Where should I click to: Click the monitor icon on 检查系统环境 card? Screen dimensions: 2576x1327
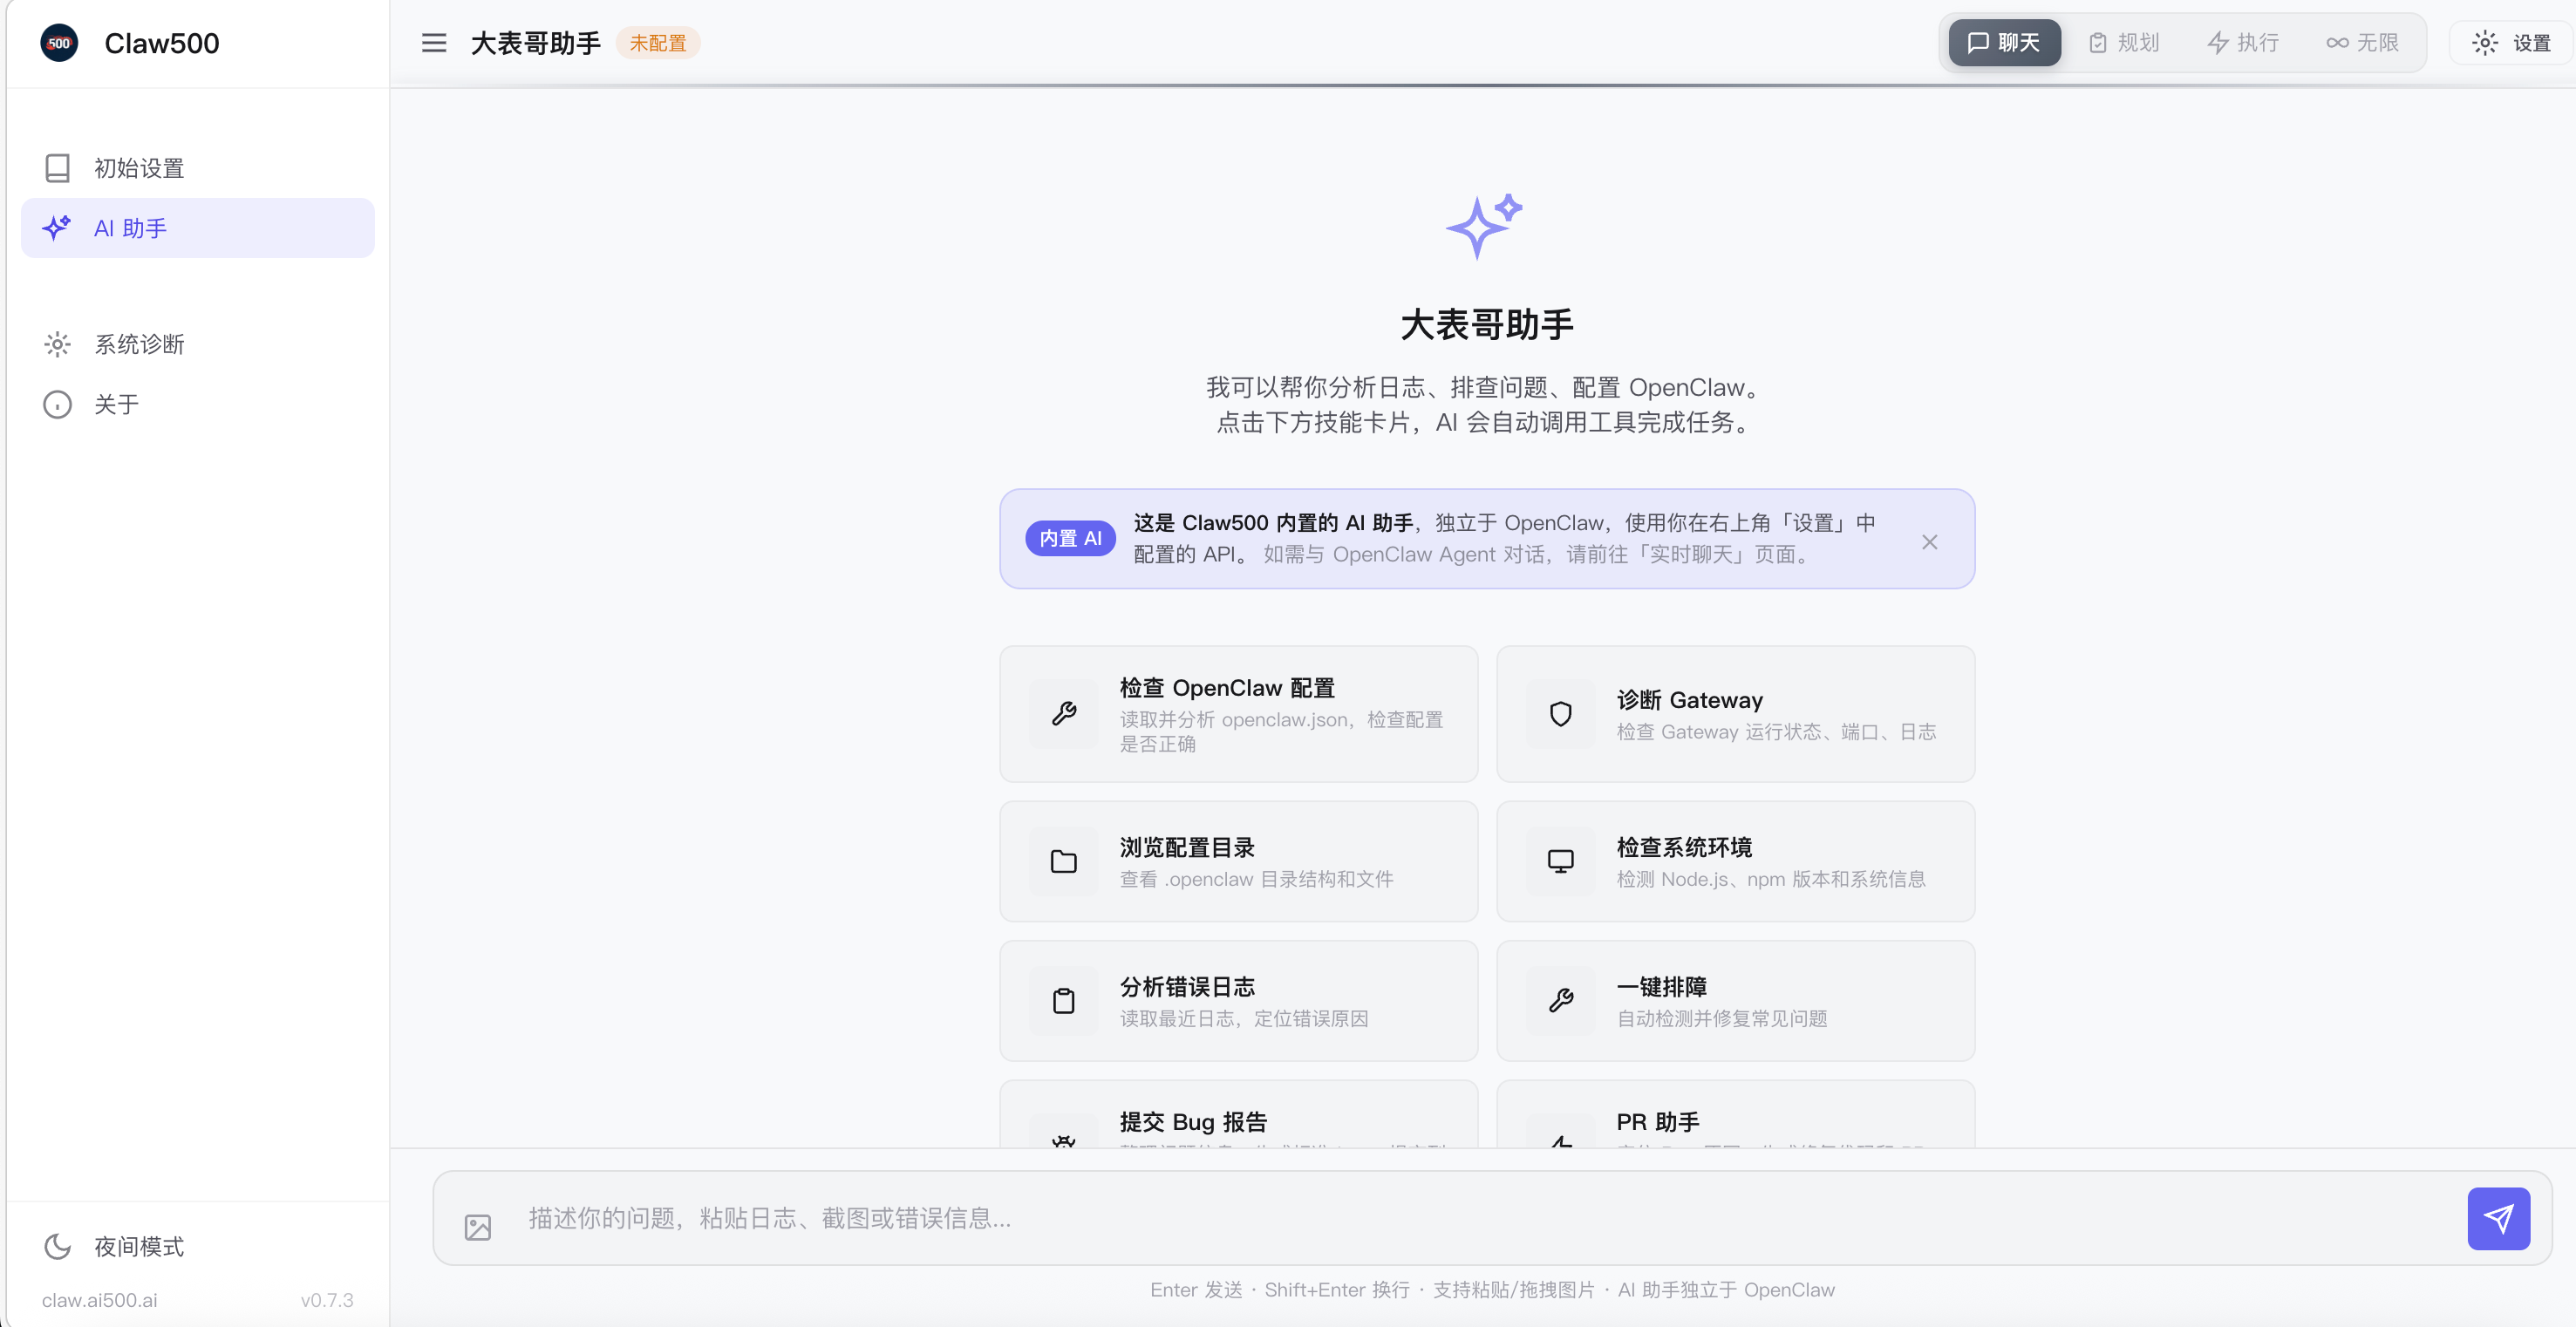pos(1561,860)
